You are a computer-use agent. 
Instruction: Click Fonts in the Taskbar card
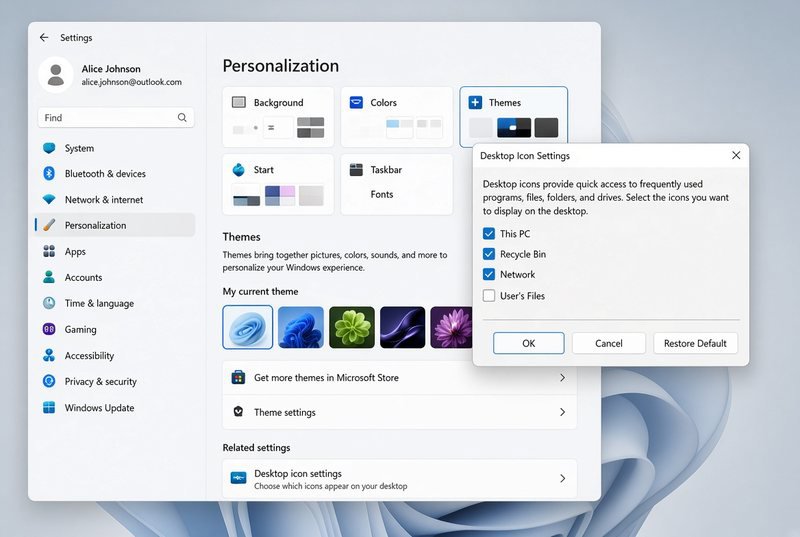[x=382, y=194]
